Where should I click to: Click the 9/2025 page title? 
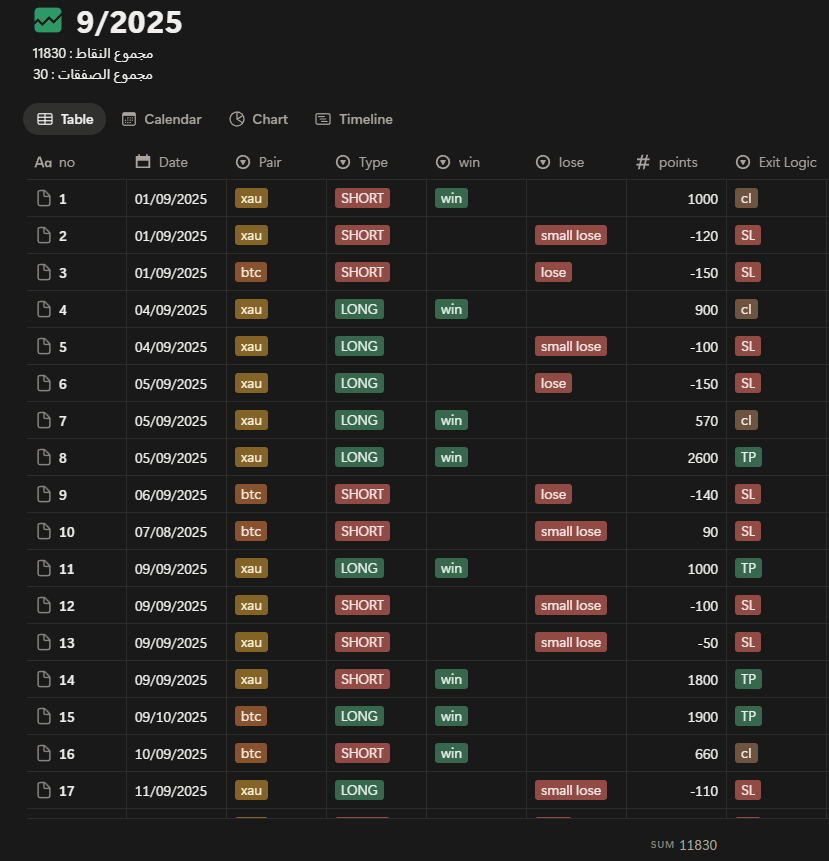pos(129,21)
